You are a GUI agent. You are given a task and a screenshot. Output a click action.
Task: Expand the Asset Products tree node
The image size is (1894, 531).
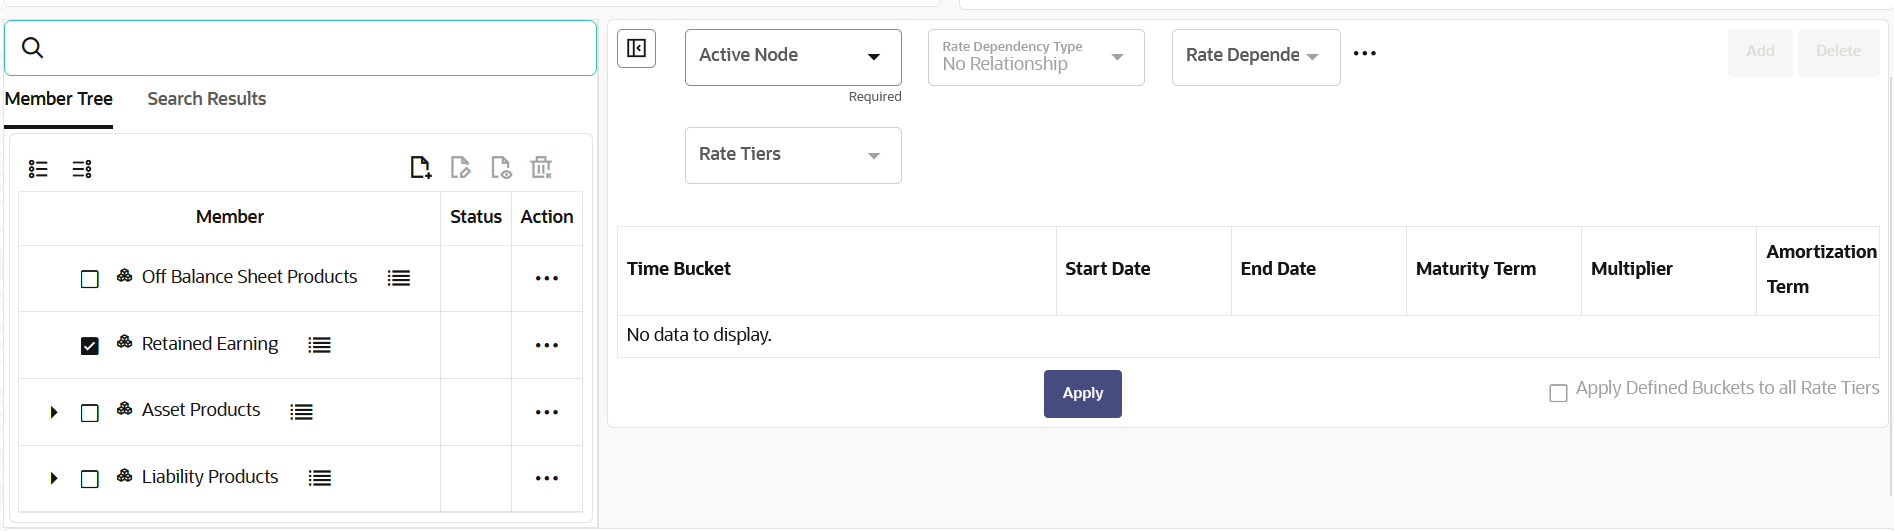(x=54, y=412)
